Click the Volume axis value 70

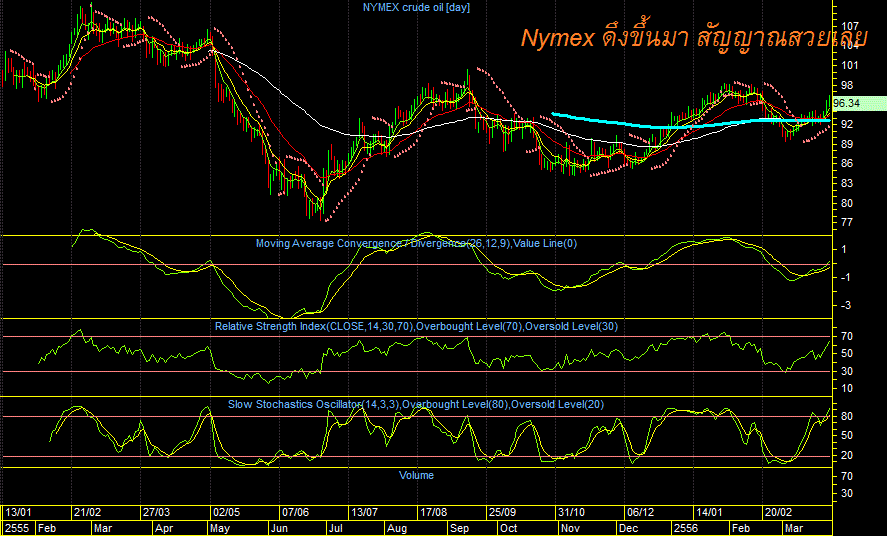point(847,477)
